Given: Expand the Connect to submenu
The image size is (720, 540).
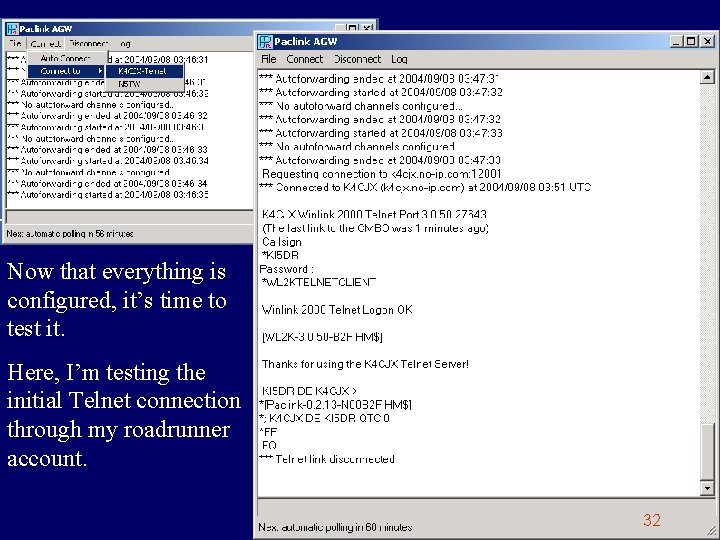Looking at the screenshot, I should (x=67, y=71).
